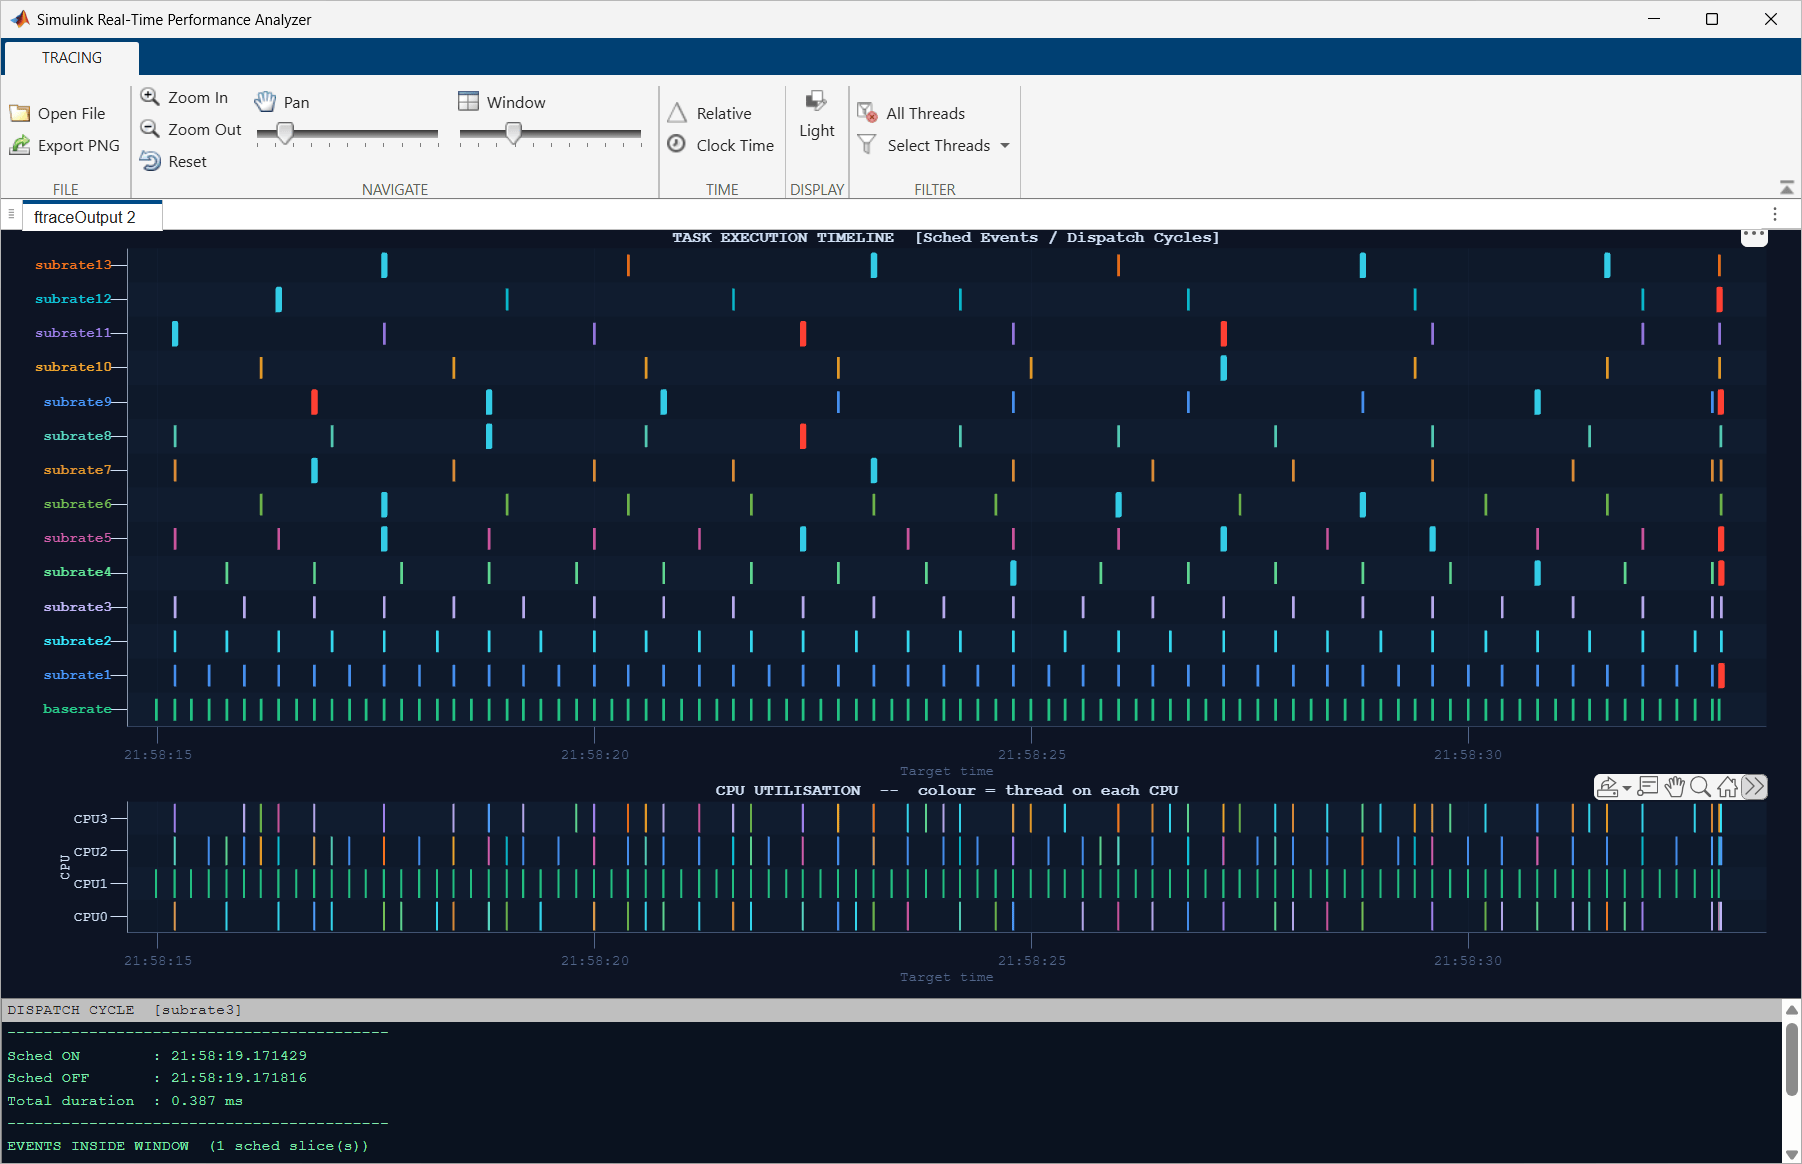Viewport: 1802px width, 1164px height.
Task: Click the subrate9 row label
Action: [x=78, y=402]
